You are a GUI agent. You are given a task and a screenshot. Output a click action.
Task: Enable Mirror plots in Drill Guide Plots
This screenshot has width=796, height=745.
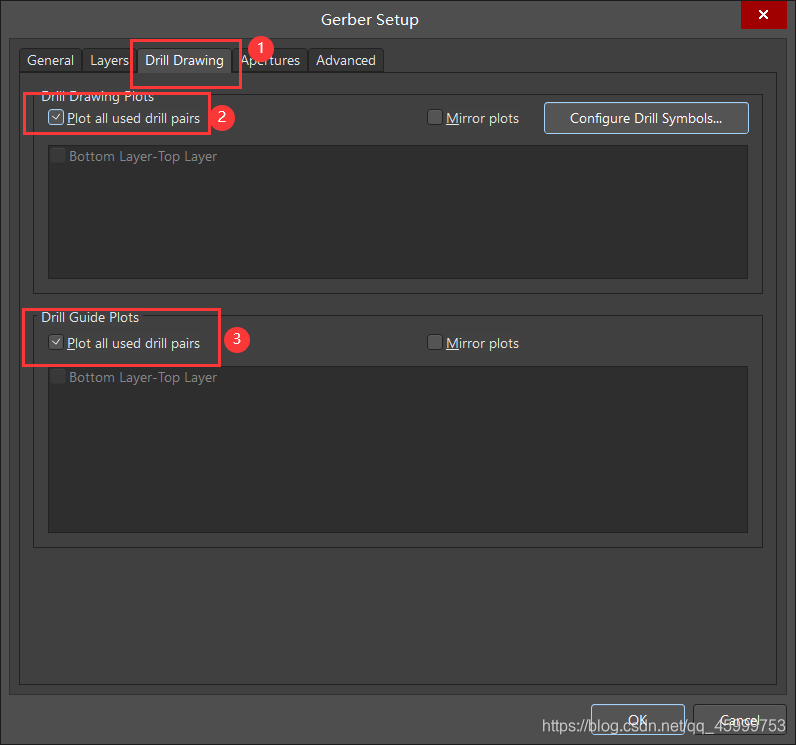[x=435, y=343]
